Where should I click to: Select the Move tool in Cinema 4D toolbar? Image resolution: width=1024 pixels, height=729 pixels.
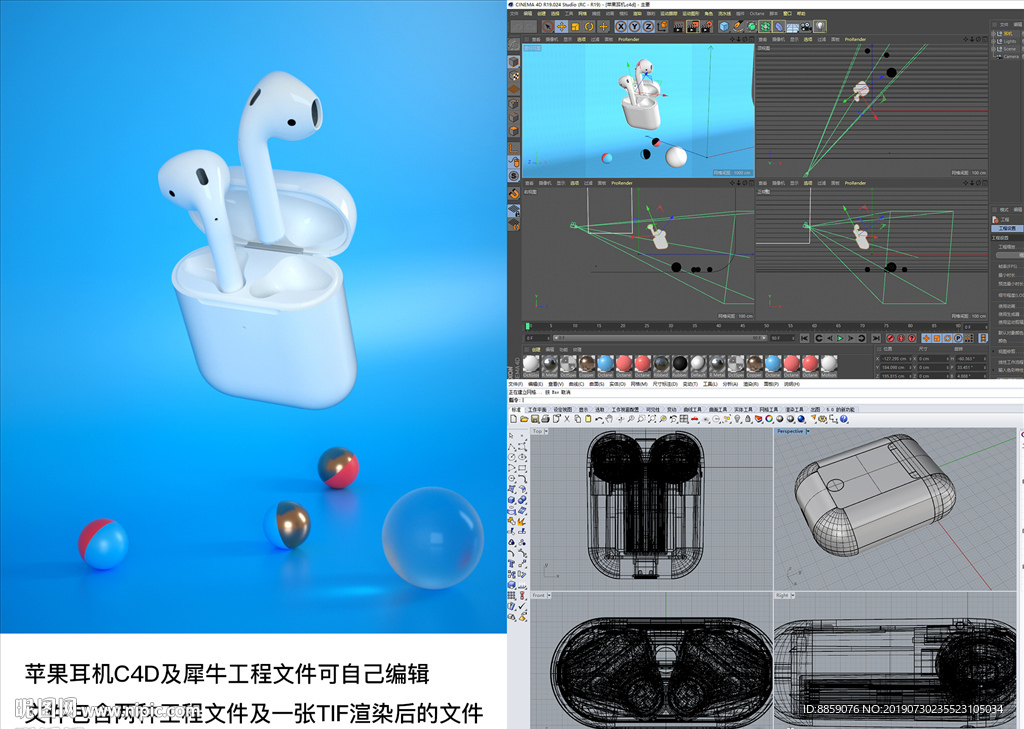coord(562,26)
